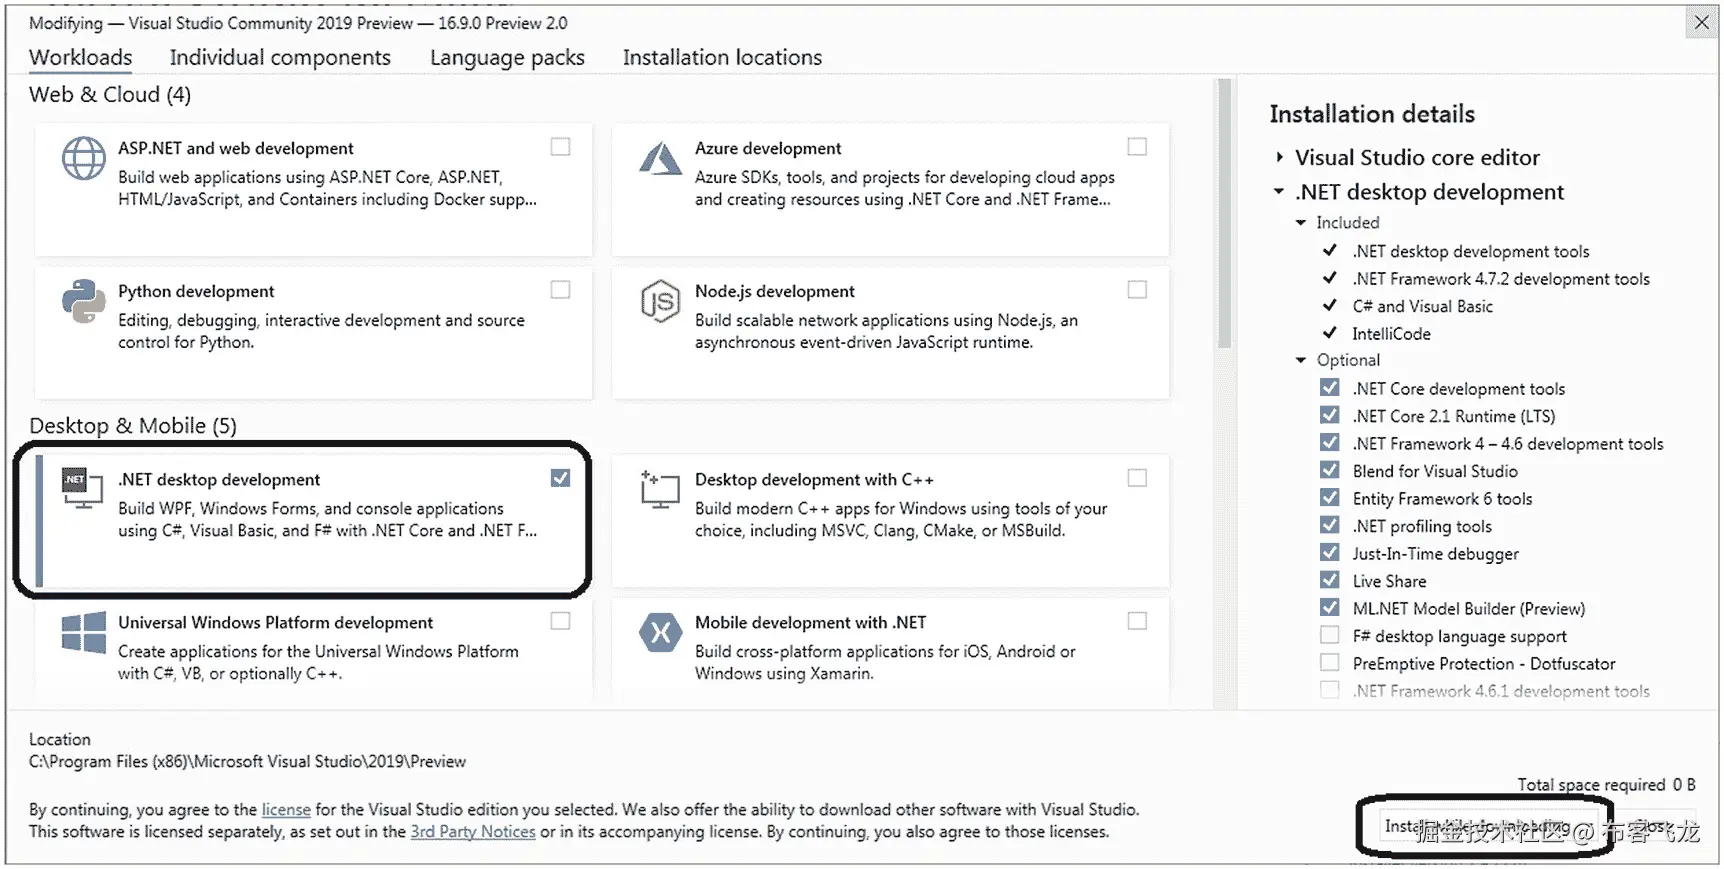Click the Web & Cloud (4) heading
Viewport: 1724px width, 869px height.
[110, 94]
